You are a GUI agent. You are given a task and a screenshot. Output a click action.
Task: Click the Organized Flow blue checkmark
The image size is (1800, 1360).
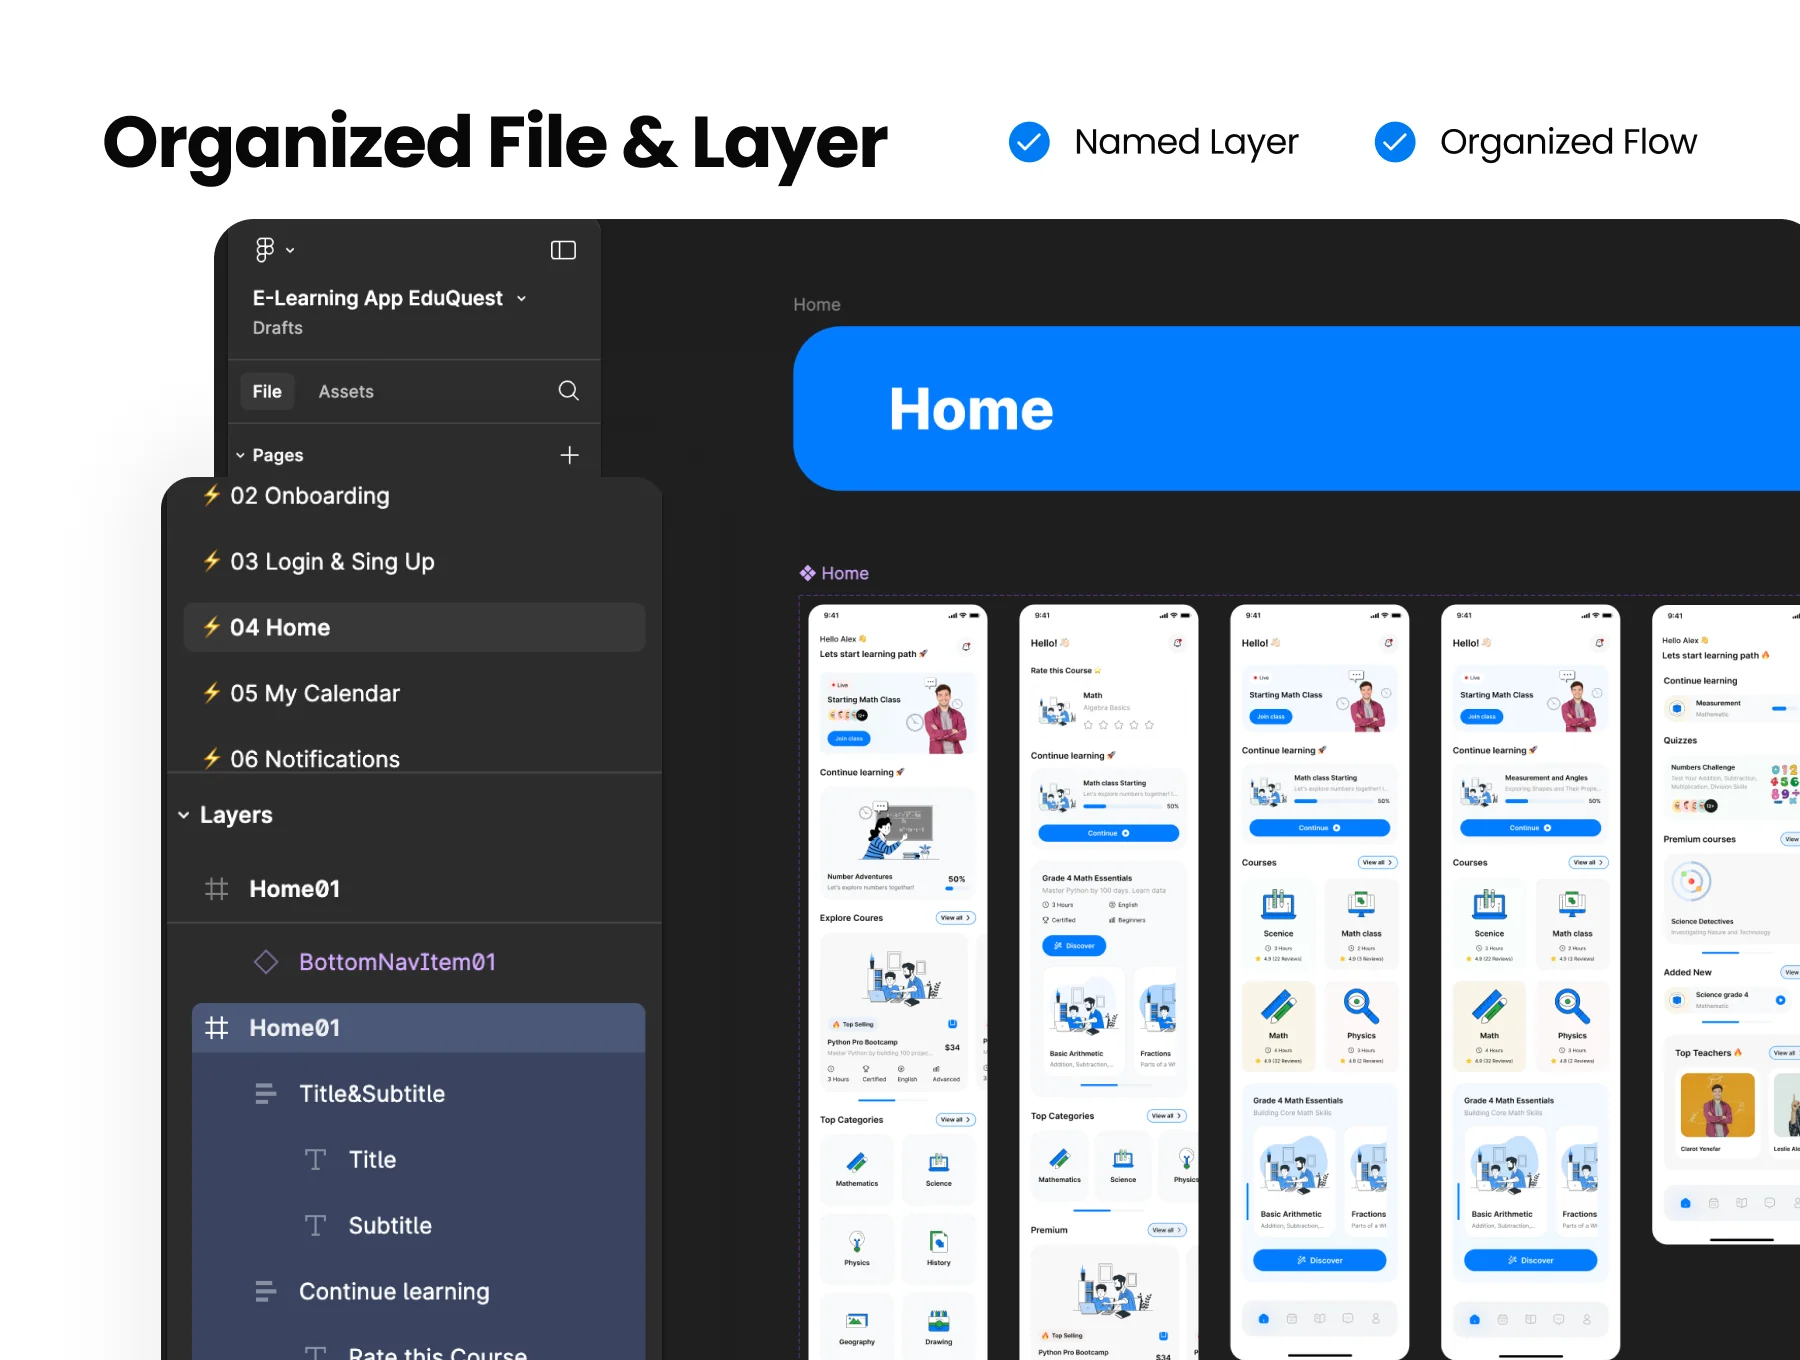[1395, 142]
